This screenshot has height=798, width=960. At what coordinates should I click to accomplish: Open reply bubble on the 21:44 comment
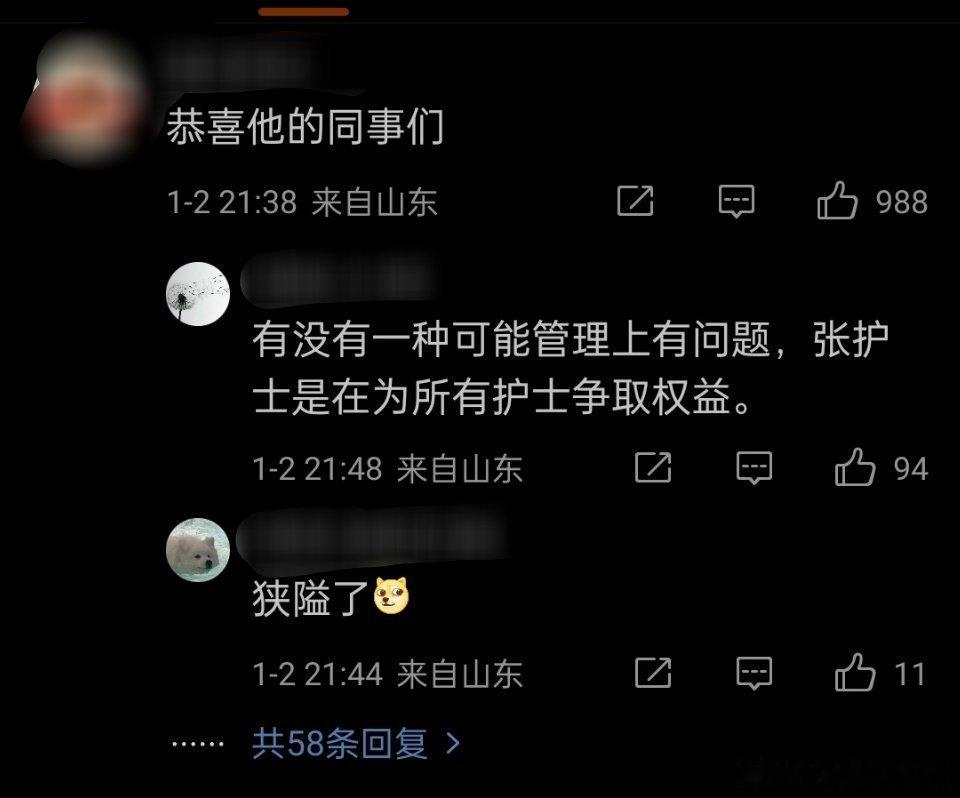pyautogui.click(x=754, y=673)
